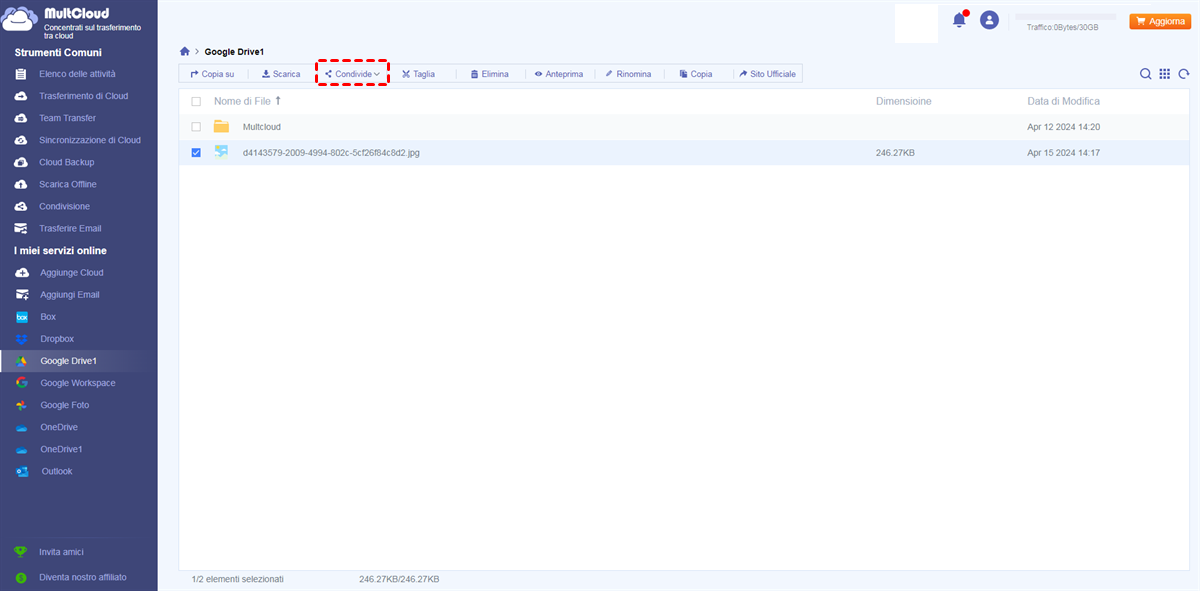1200x591 pixels.
Task: Click the Box service icon
Action: coord(21,317)
